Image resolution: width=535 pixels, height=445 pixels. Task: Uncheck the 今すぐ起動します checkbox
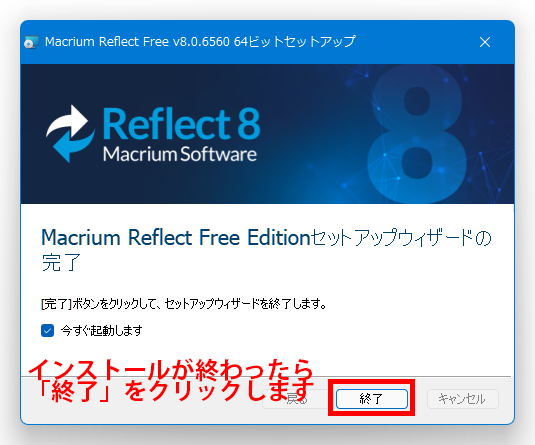point(47,330)
